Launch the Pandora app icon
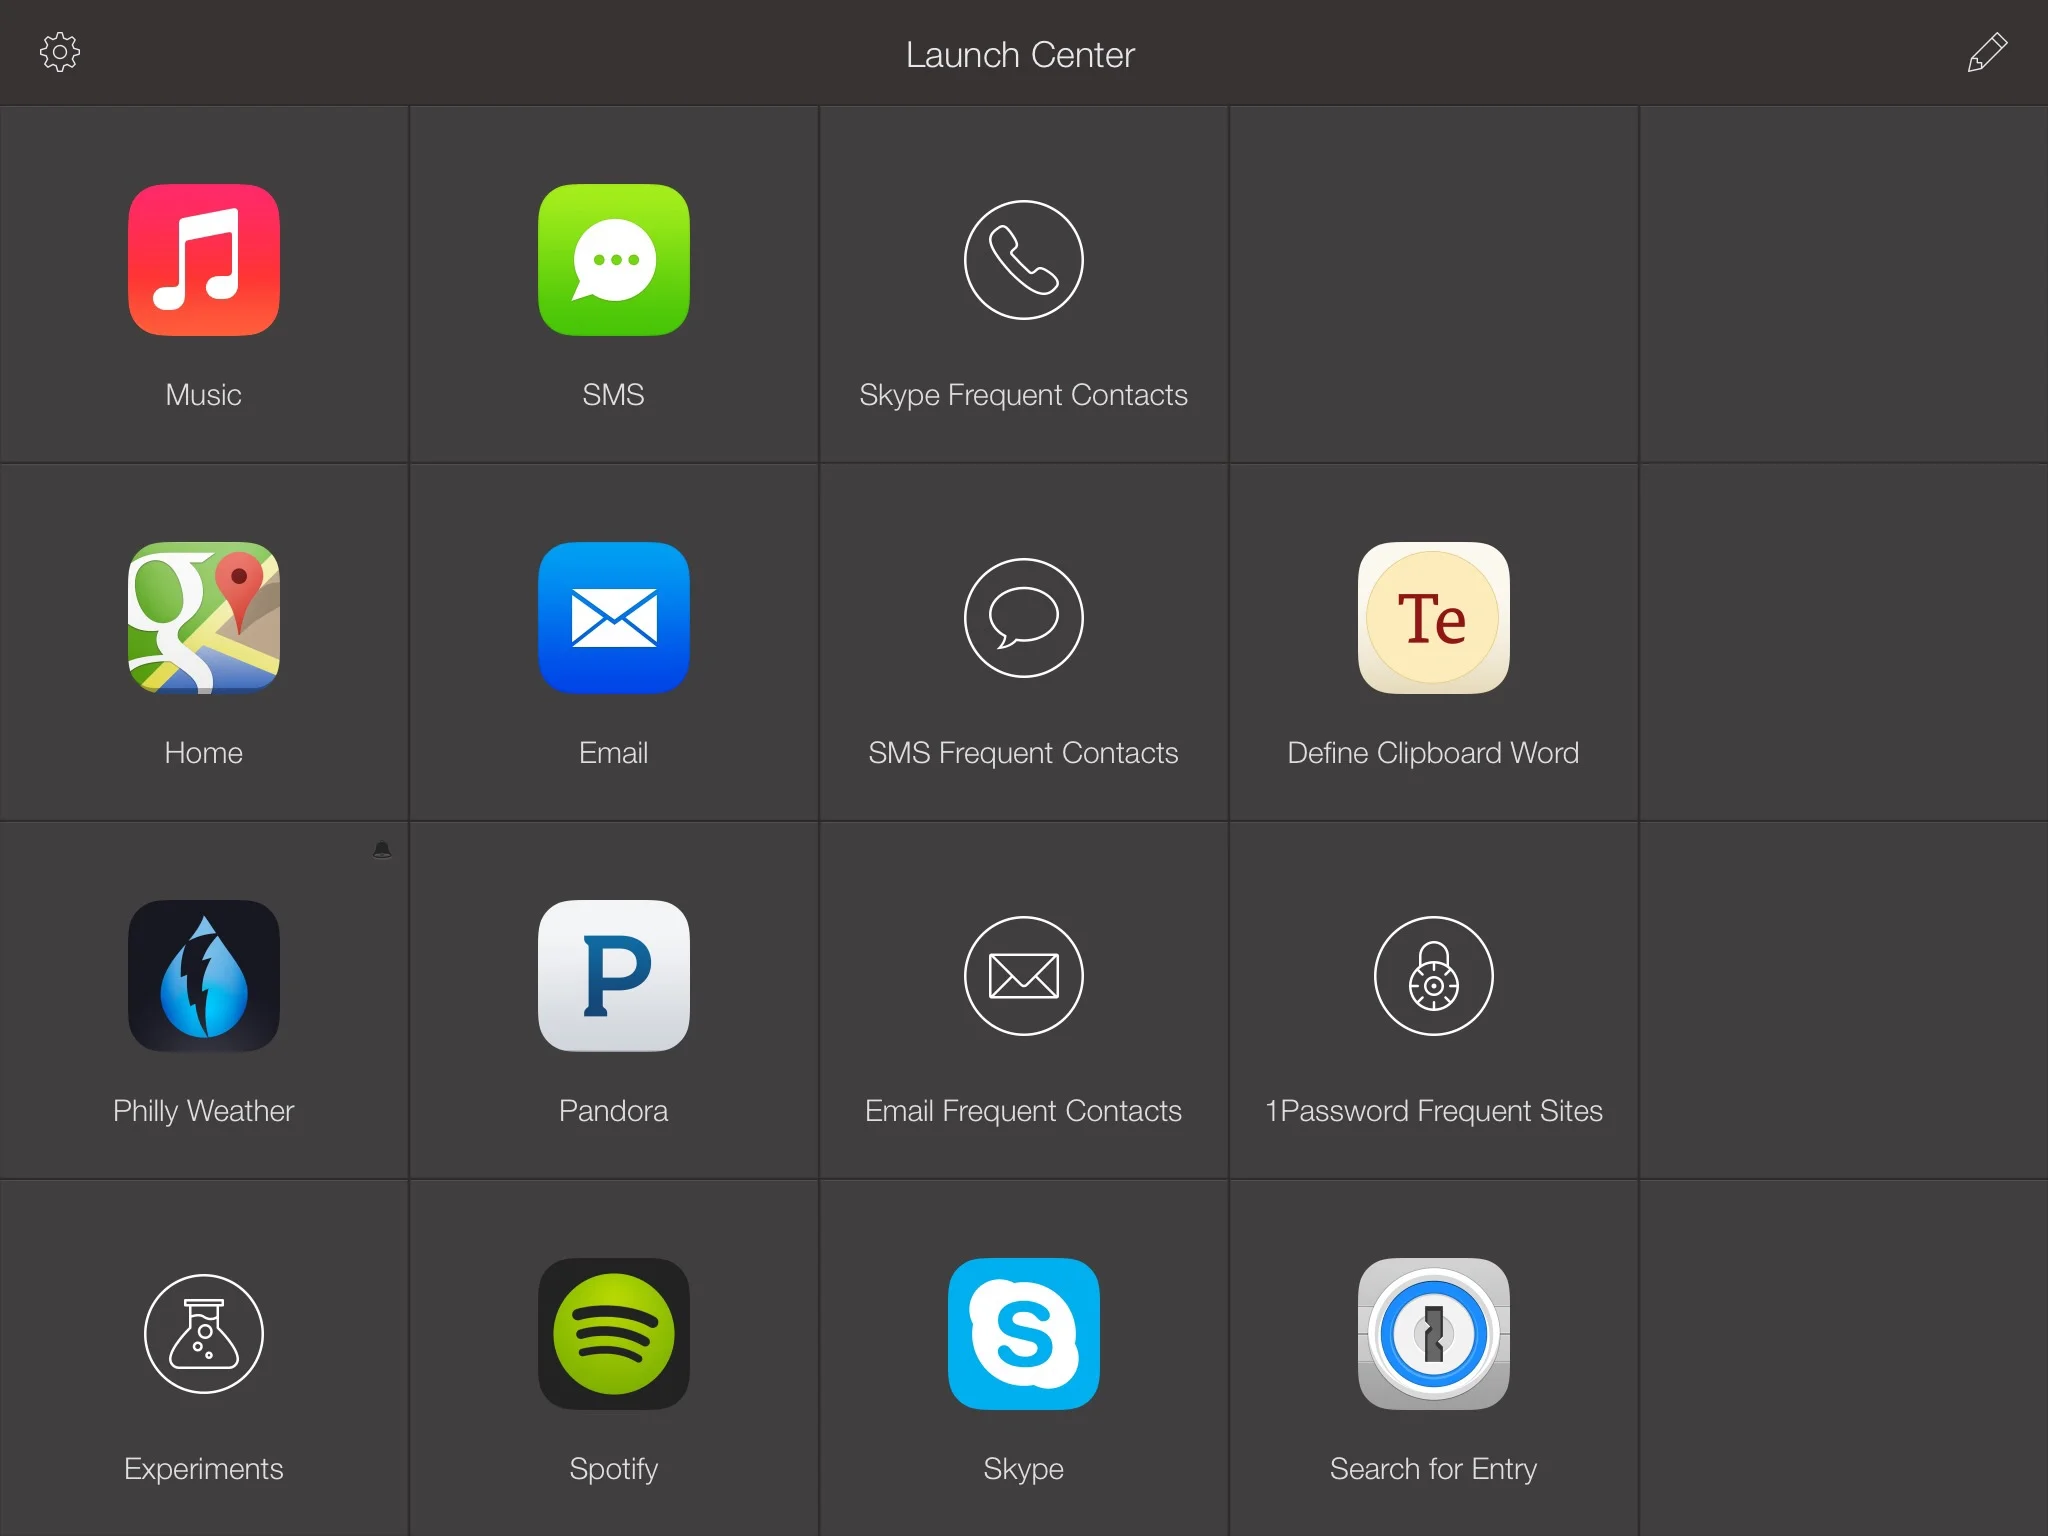Screen dimensions: 2048x1536 click(x=614, y=976)
